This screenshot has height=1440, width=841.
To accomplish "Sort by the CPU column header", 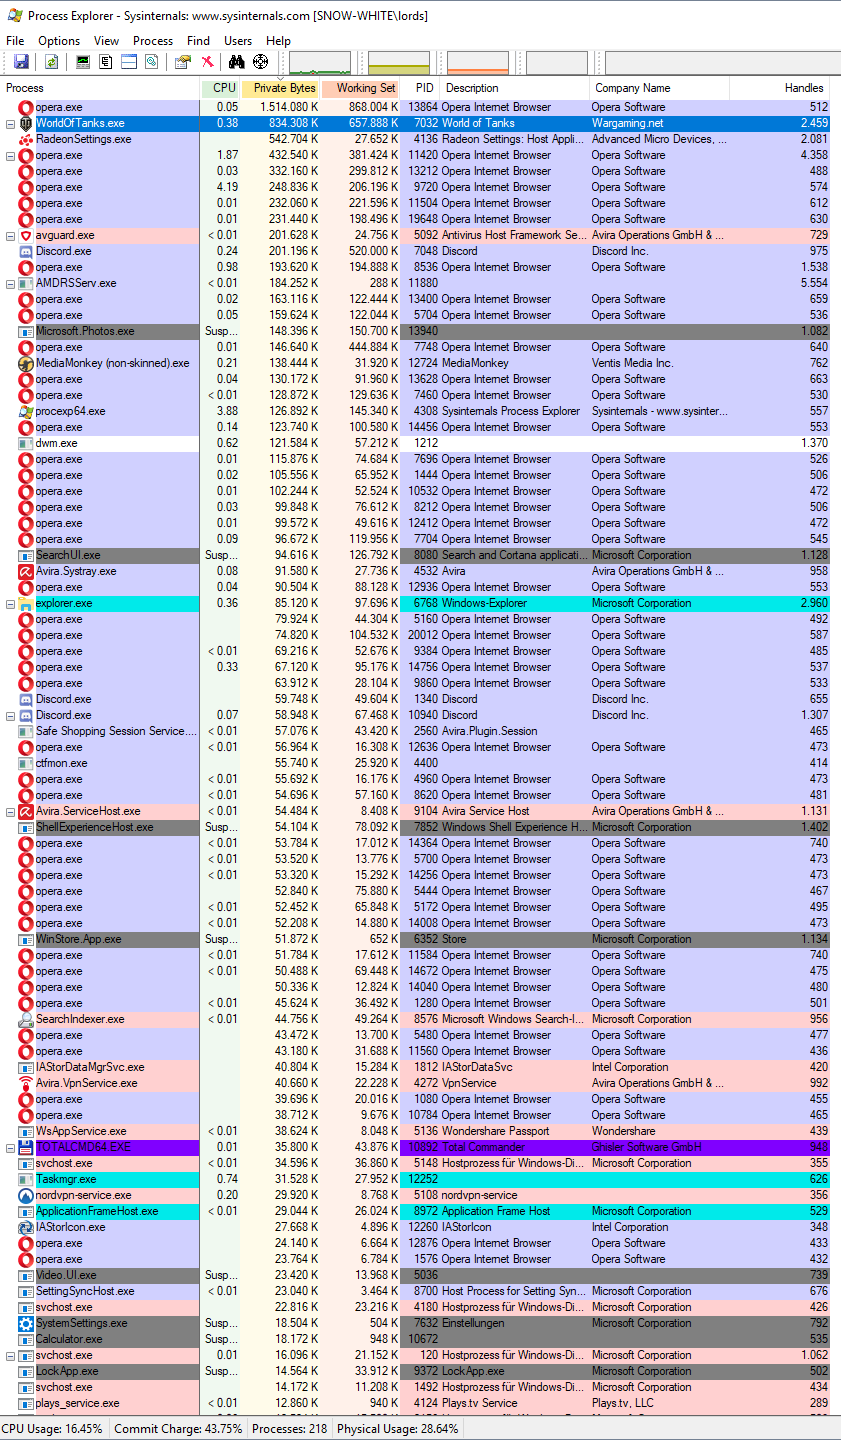I will 221,88.
